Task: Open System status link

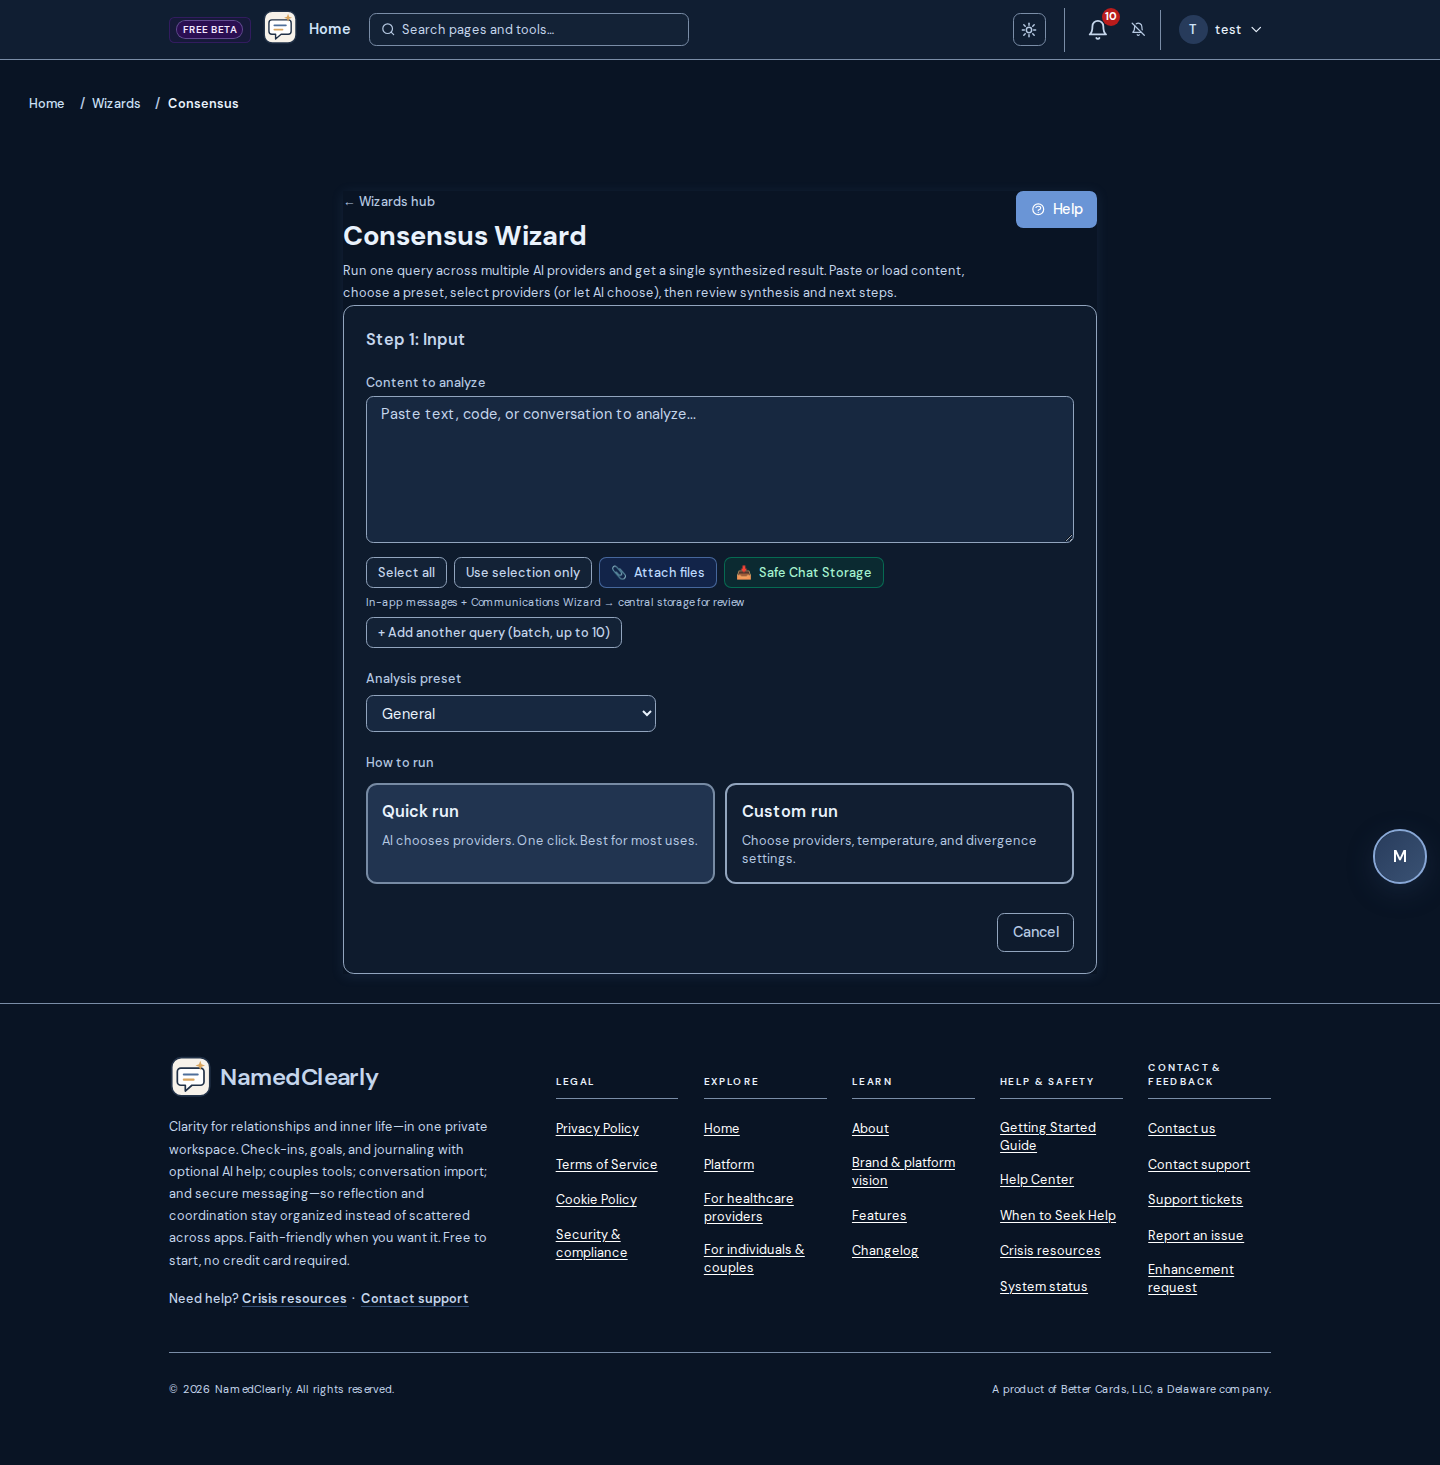Action: click(x=1043, y=1286)
